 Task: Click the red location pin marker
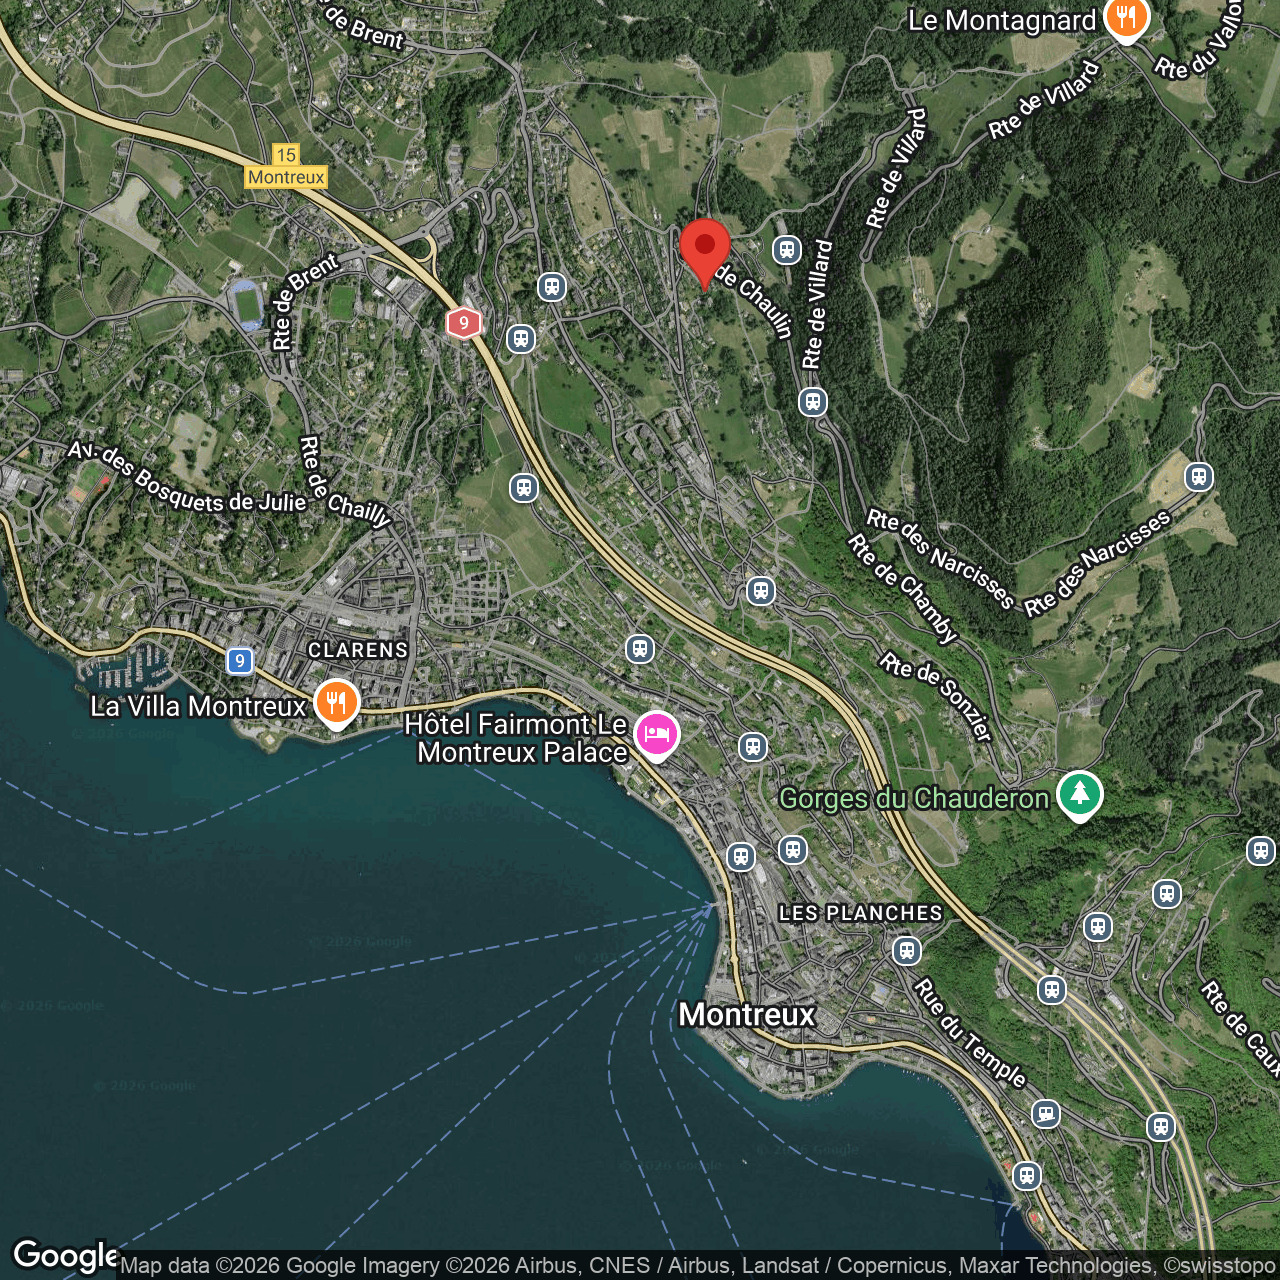click(705, 254)
